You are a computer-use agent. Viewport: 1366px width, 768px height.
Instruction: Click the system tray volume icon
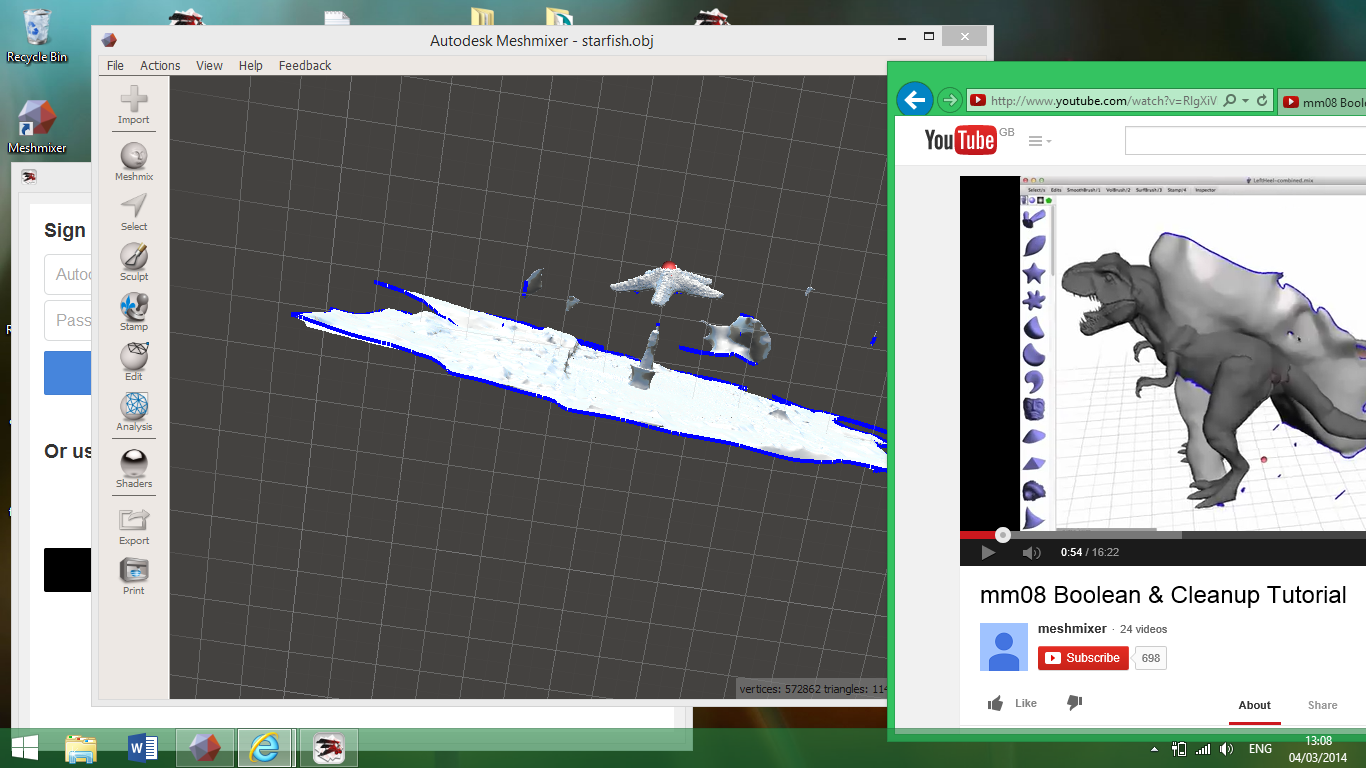(x=1227, y=749)
